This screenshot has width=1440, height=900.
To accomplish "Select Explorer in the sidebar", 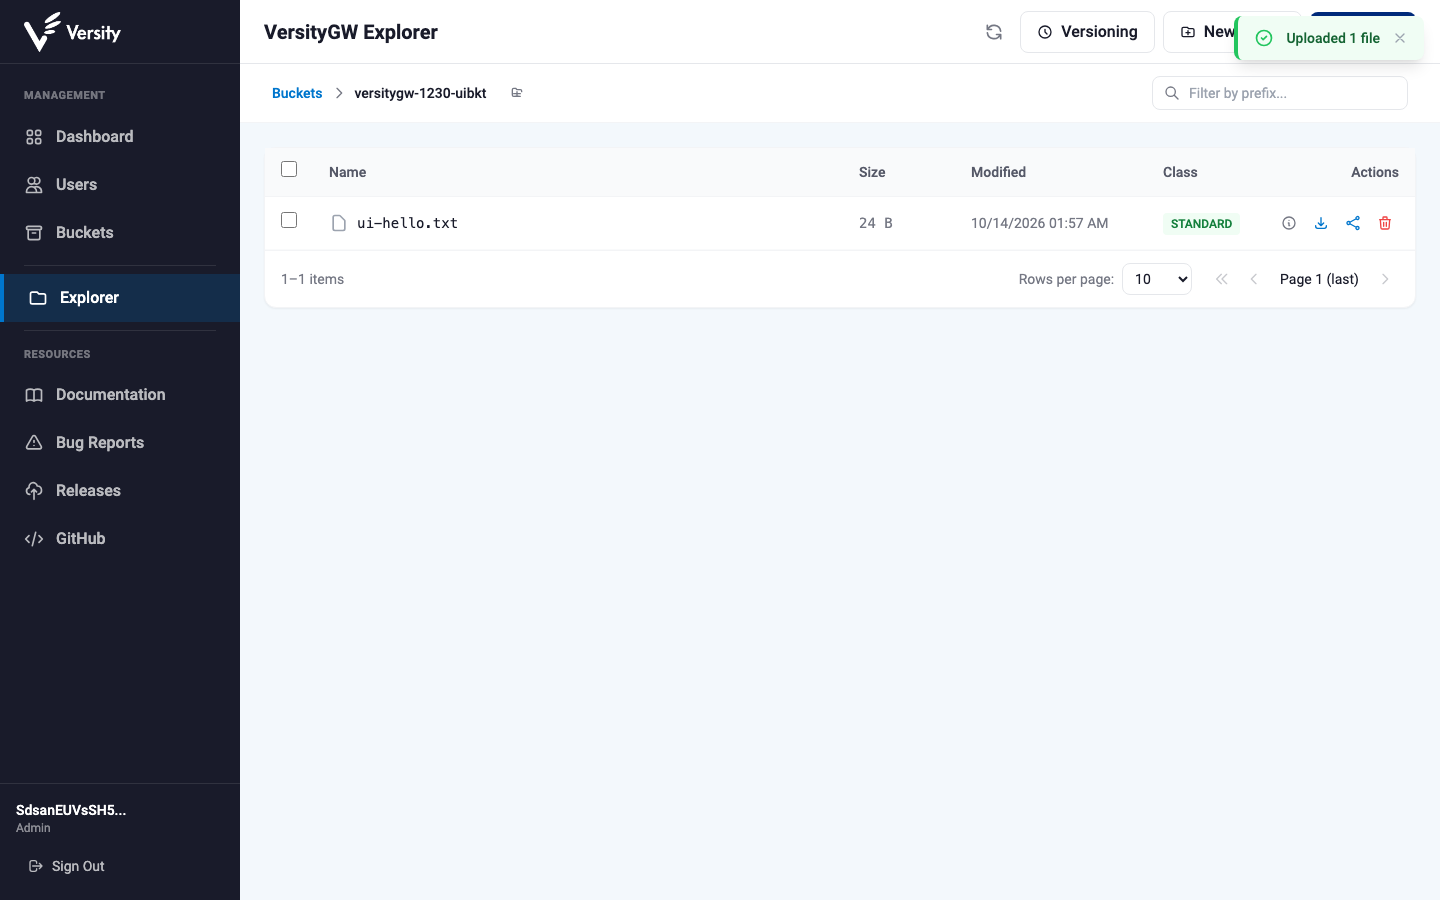I will [120, 298].
